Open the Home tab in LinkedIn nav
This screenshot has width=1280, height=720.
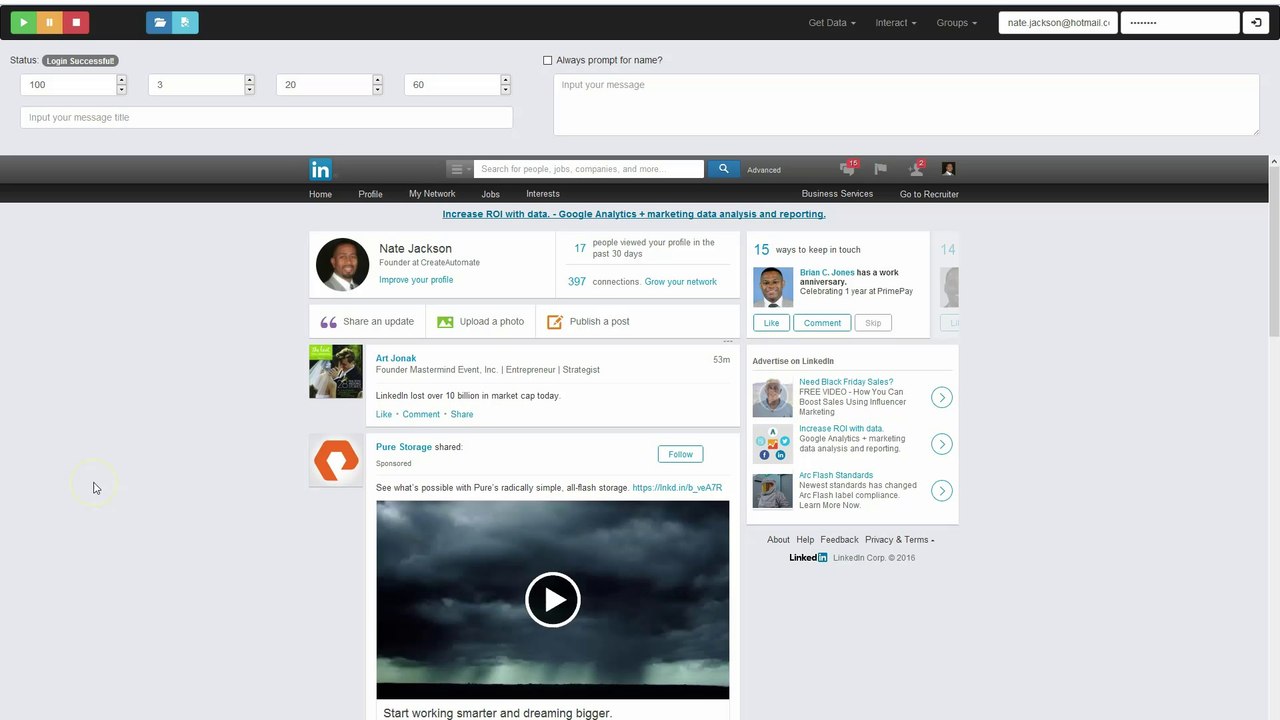[x=320, y=194]
